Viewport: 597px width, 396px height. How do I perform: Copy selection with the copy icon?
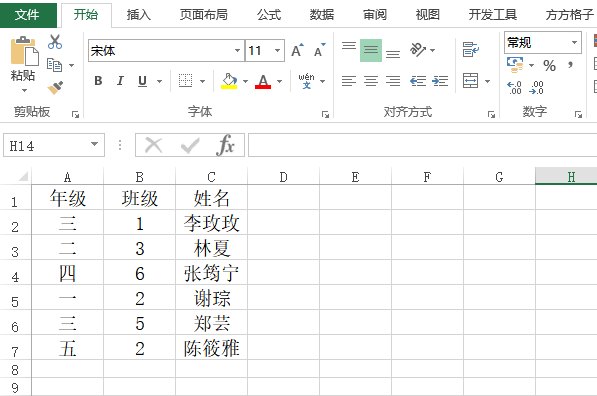[54, 65]
